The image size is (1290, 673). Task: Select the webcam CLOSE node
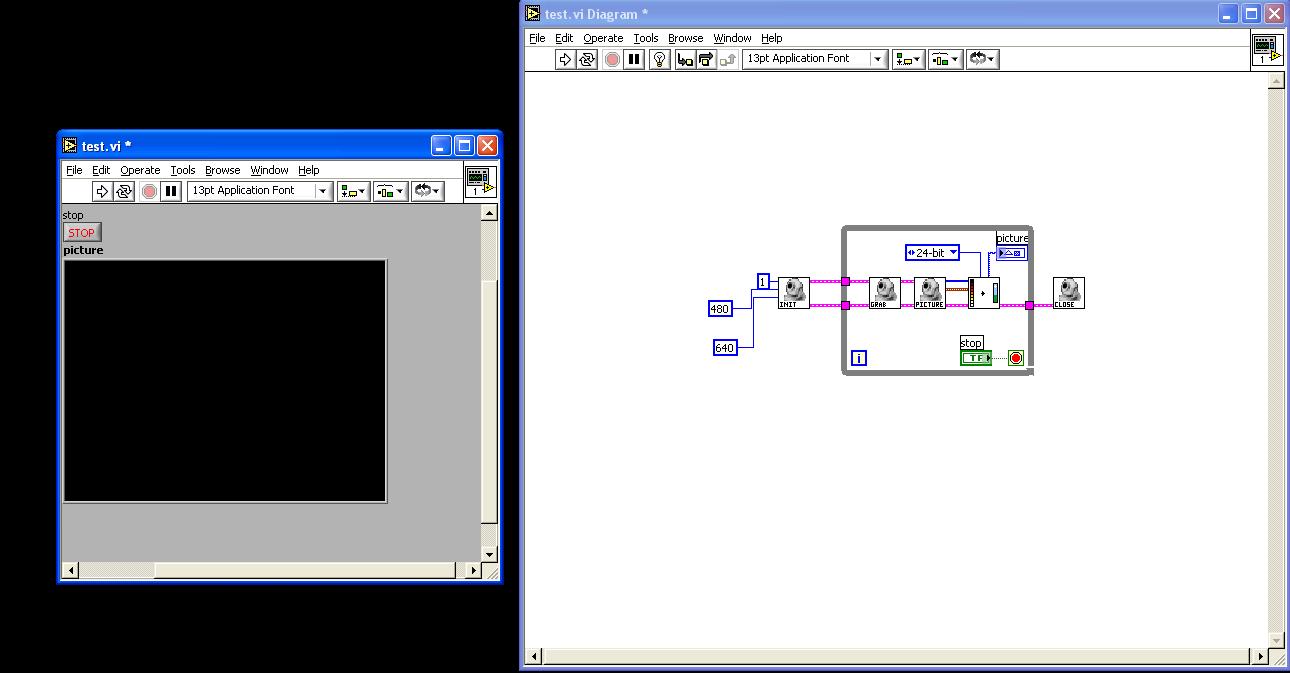1069,293
